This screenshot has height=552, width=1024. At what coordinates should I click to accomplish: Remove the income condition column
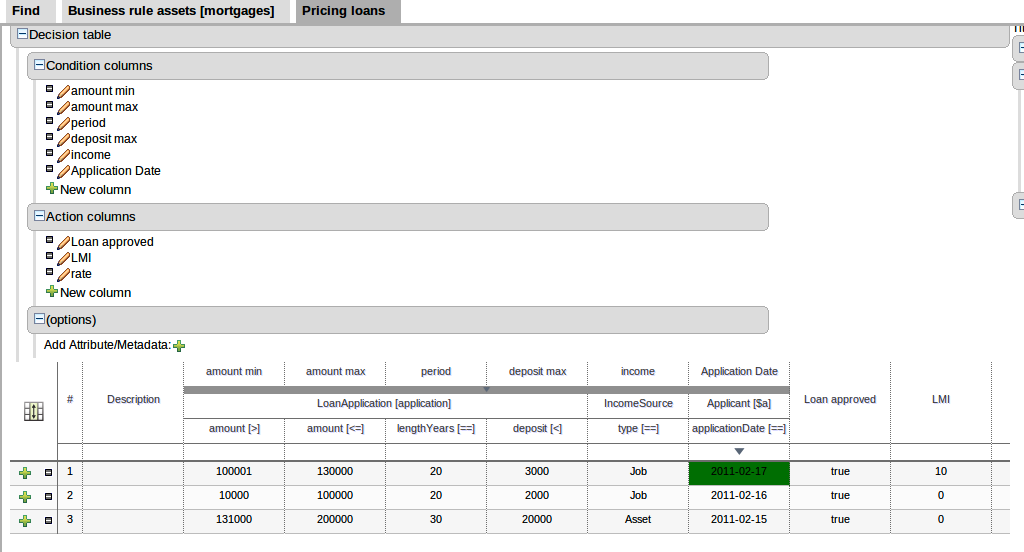tap(49, 153)
